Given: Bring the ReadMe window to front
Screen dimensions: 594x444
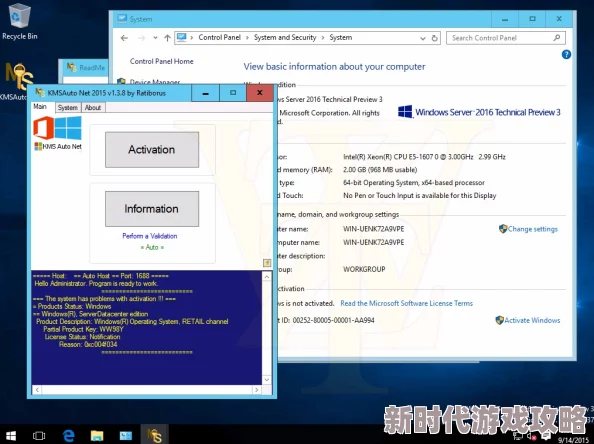Looking at the screenshot, I should [86, 67].
